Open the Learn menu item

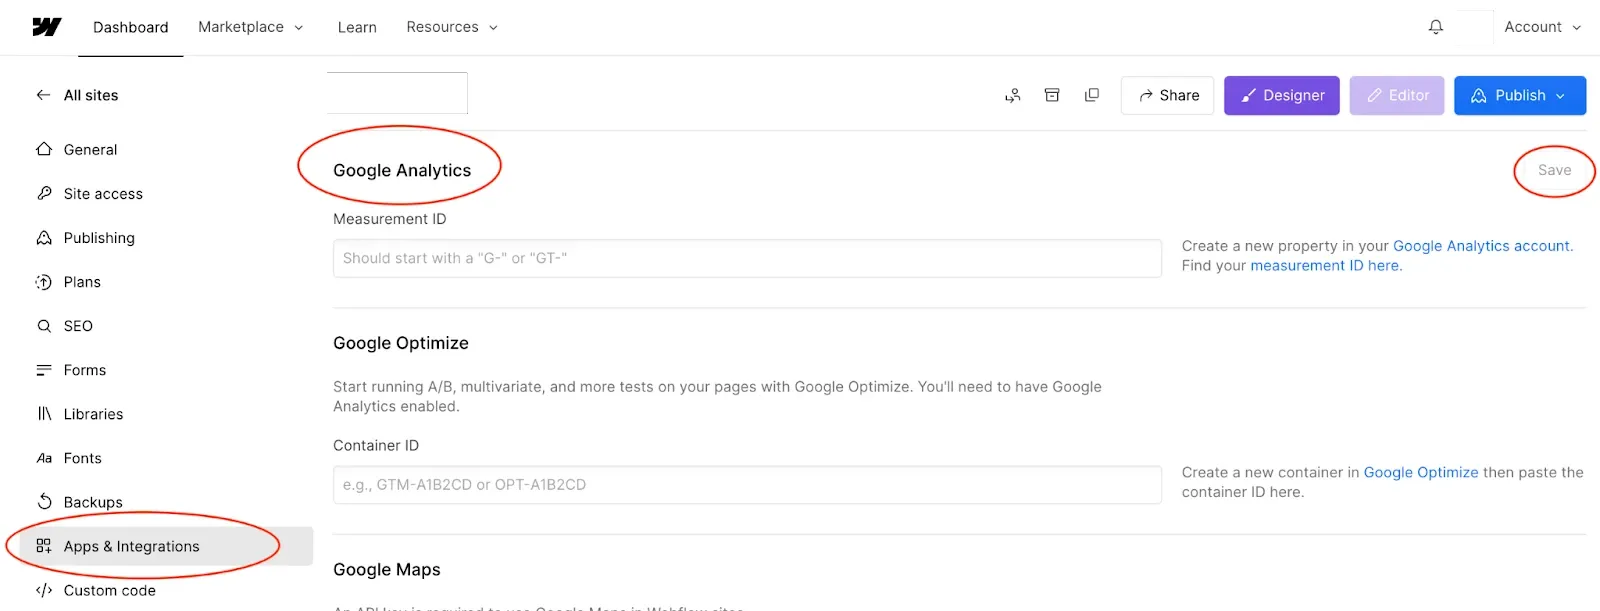357,27
